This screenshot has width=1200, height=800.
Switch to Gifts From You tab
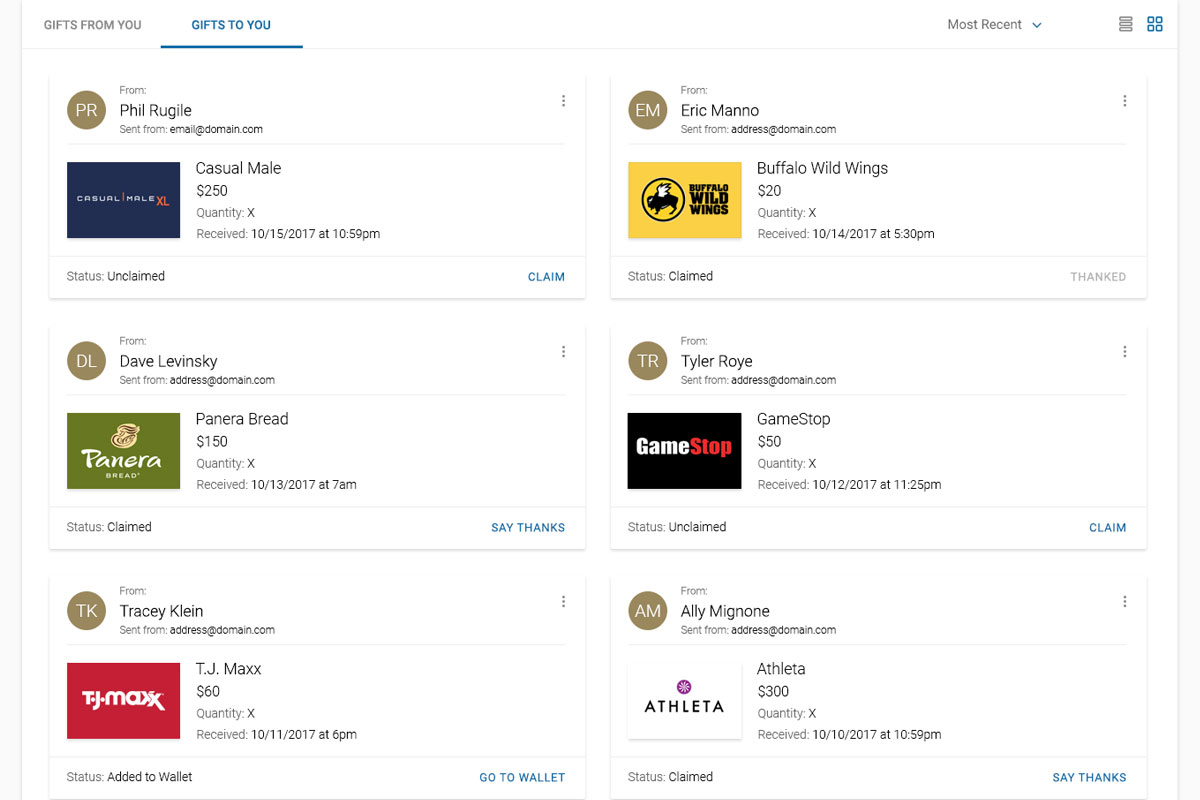pos(92,25)
